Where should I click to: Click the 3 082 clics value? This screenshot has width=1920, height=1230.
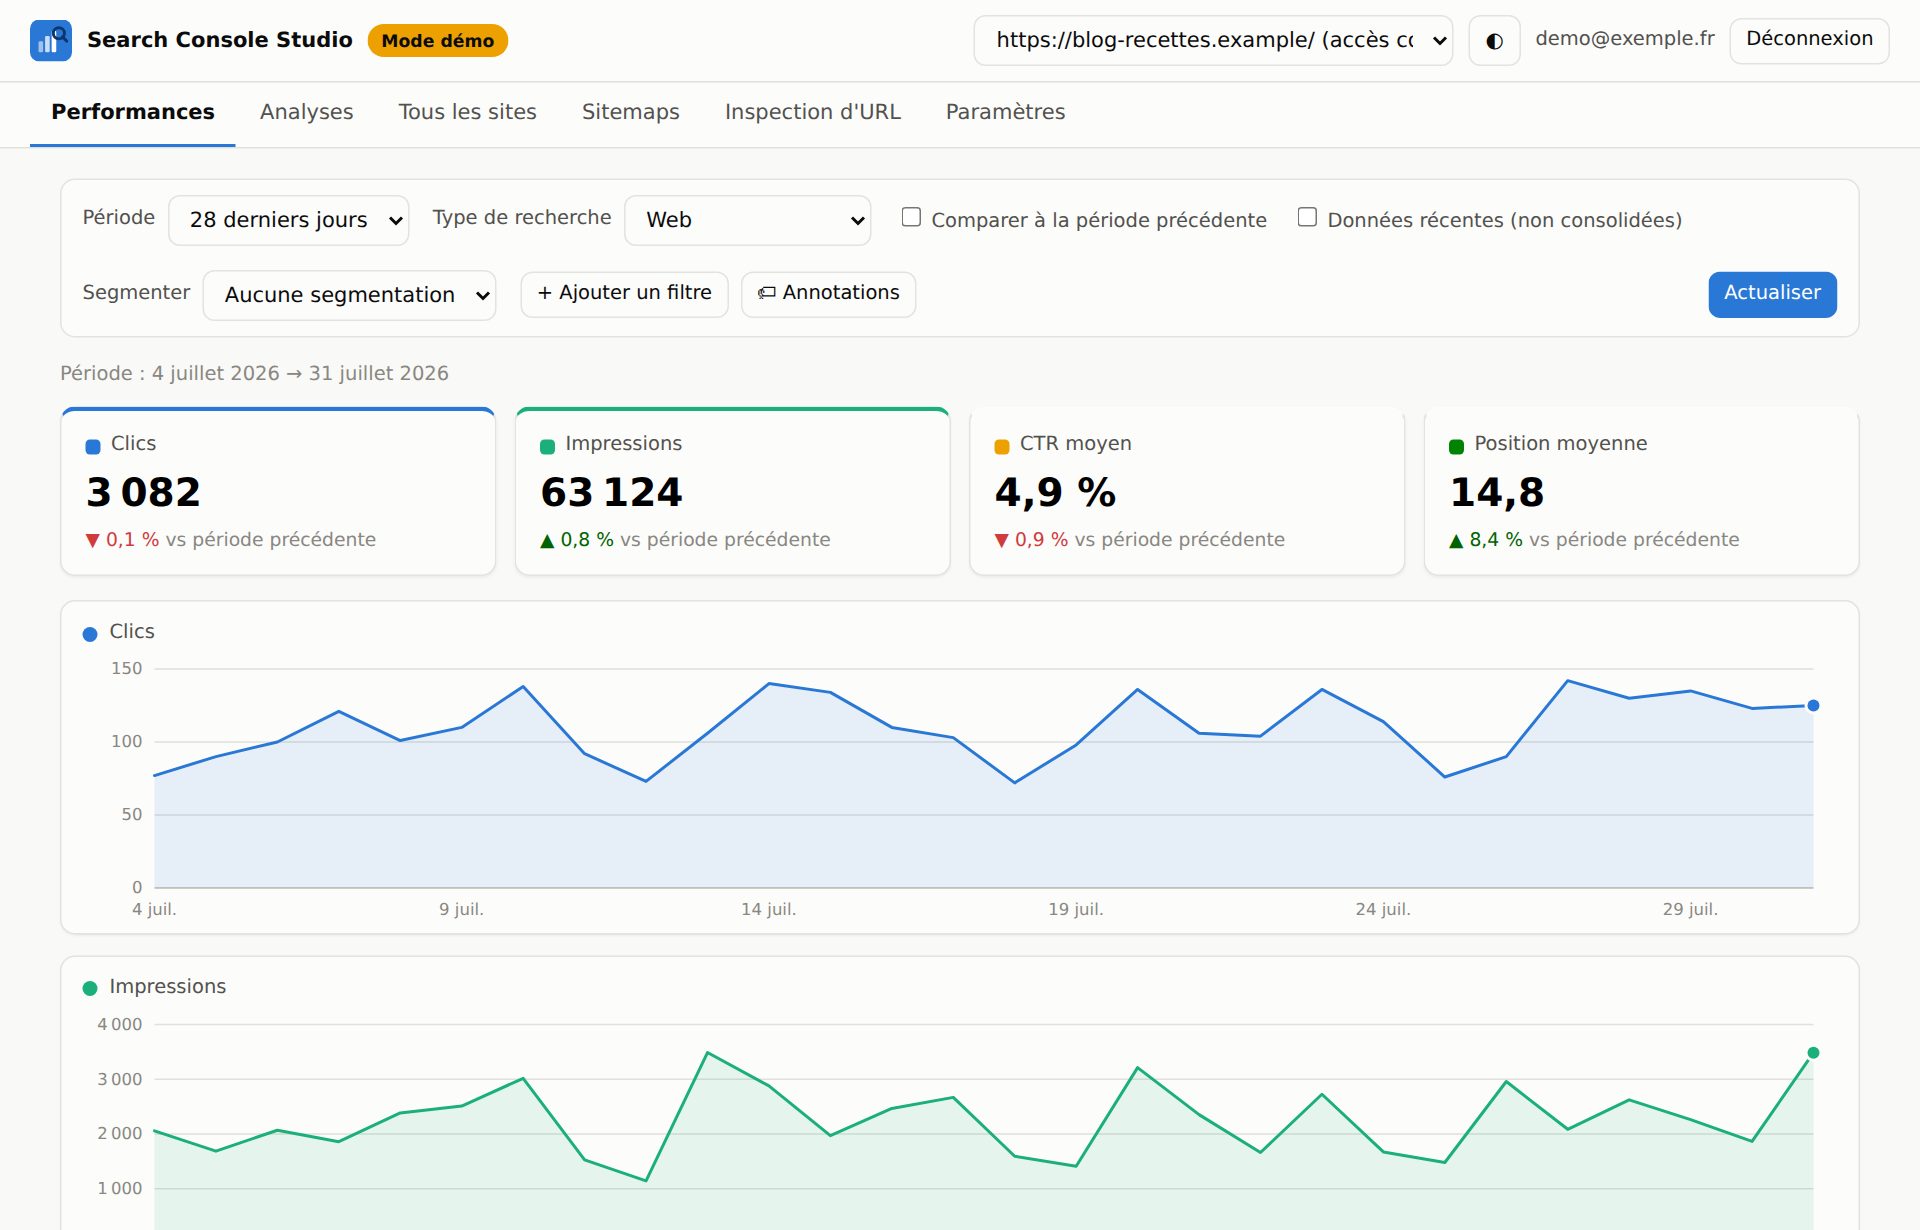point(143,492)
